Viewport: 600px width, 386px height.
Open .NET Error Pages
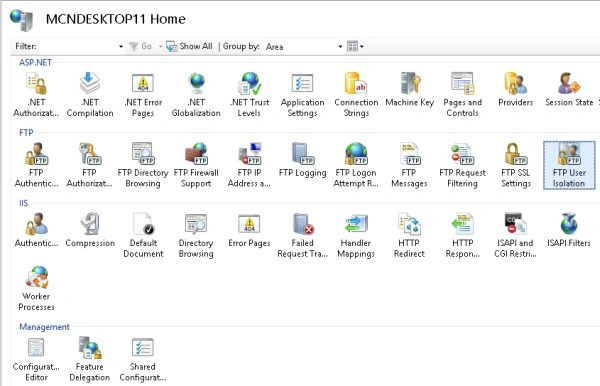(143, 94)
